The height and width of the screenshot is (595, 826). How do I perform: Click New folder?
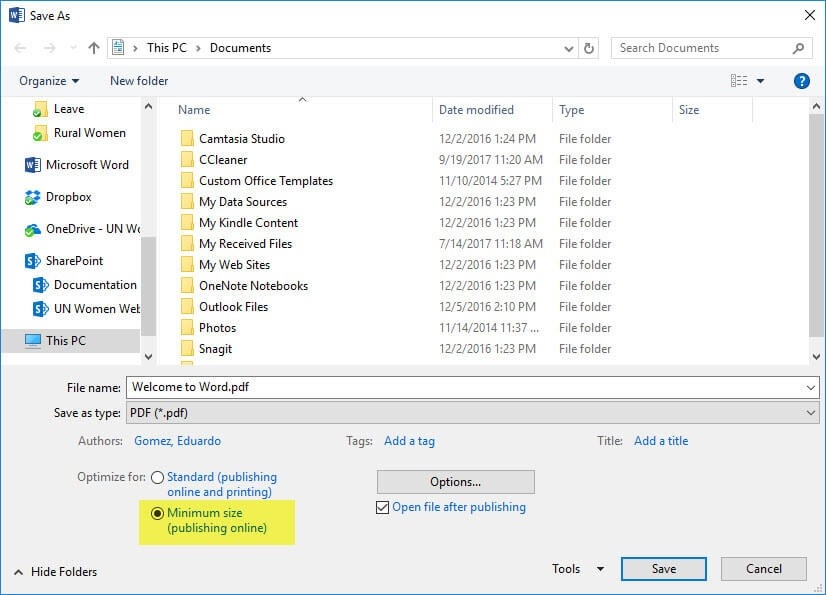click(139, 81)
